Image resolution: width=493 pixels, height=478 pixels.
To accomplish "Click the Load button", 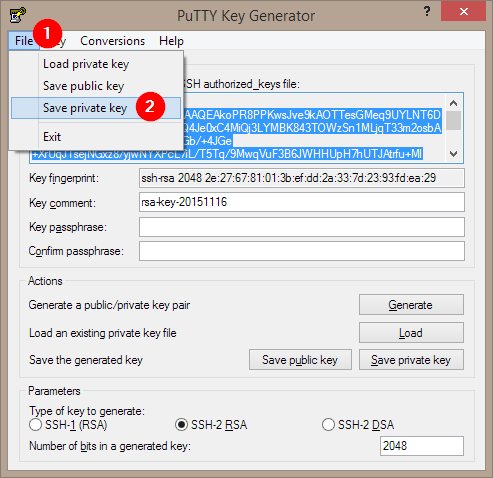I will coord(411,333).
